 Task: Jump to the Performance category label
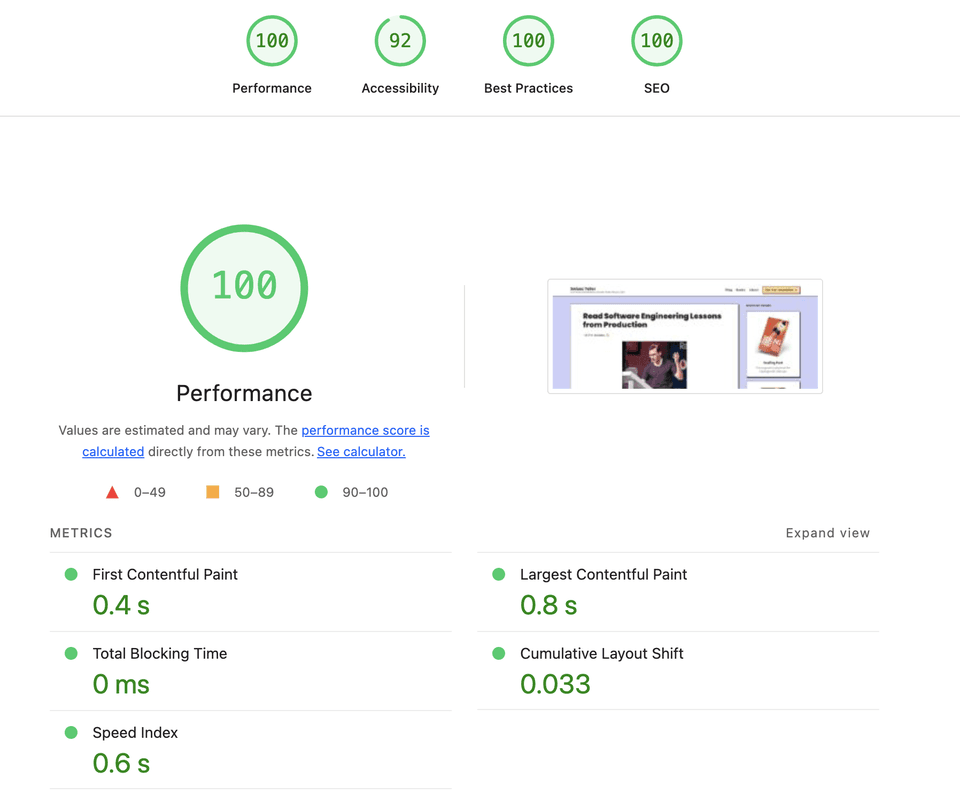(272, 88)
